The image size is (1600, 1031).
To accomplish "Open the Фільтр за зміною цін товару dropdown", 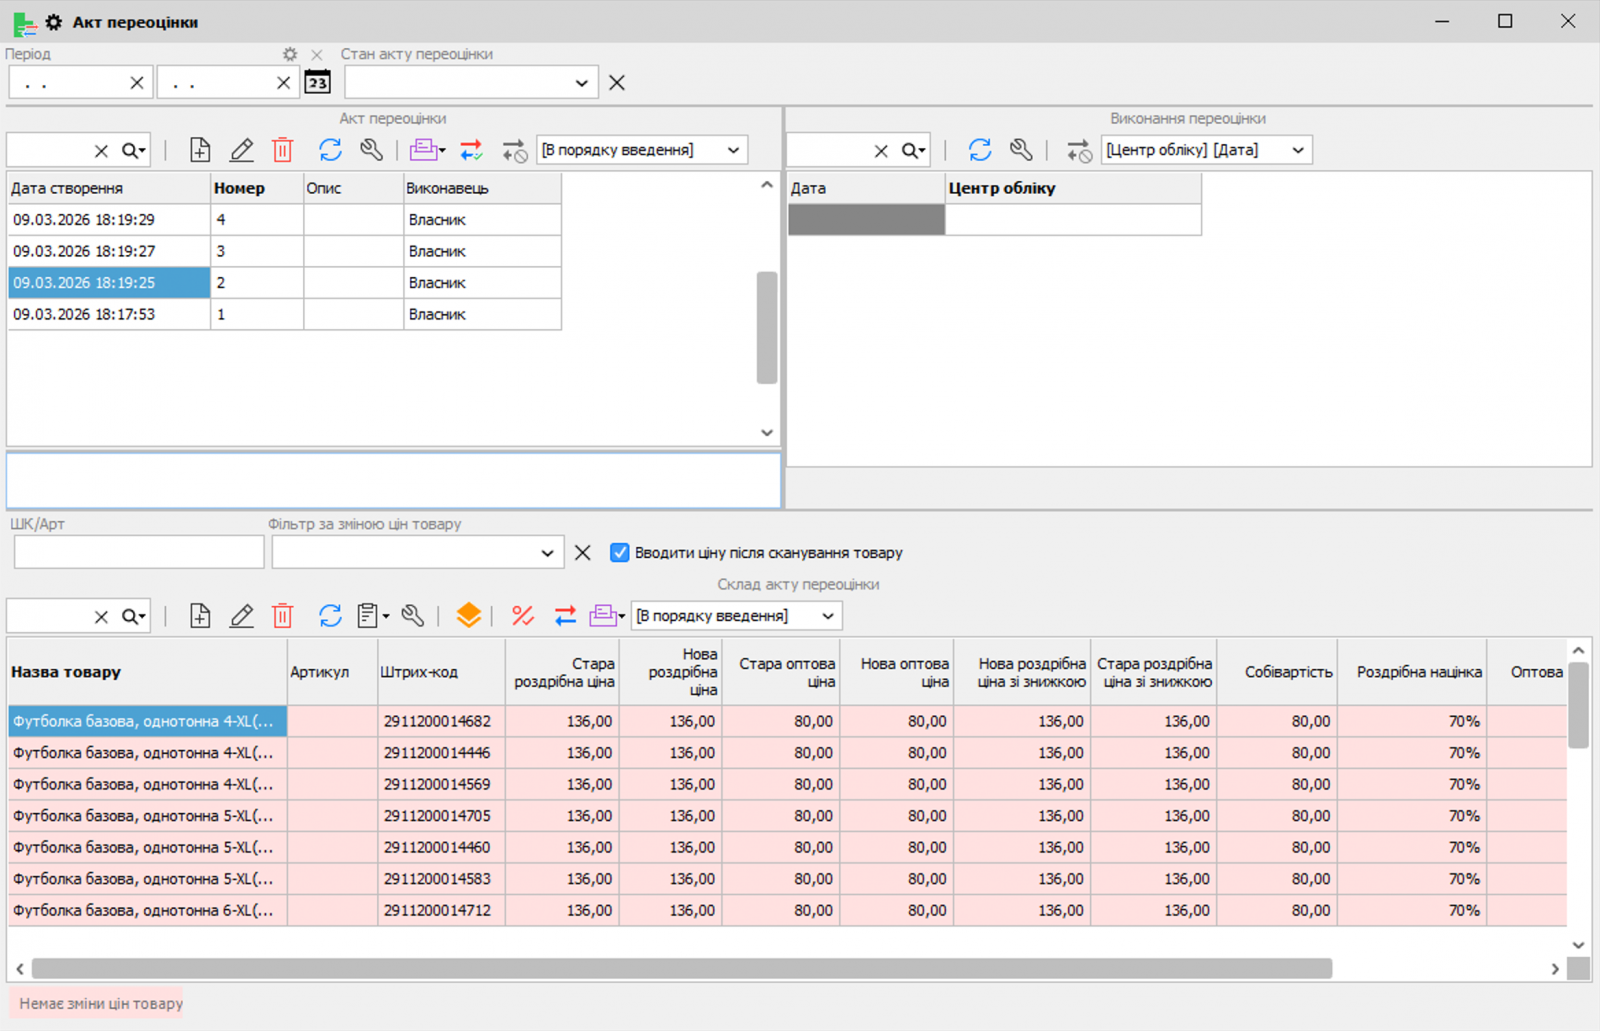I will [547, 553].
